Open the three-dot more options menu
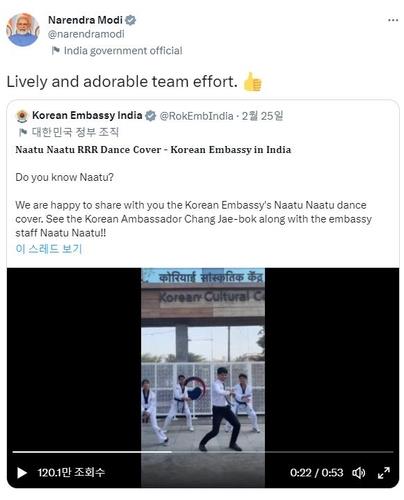 coord(393,20)
